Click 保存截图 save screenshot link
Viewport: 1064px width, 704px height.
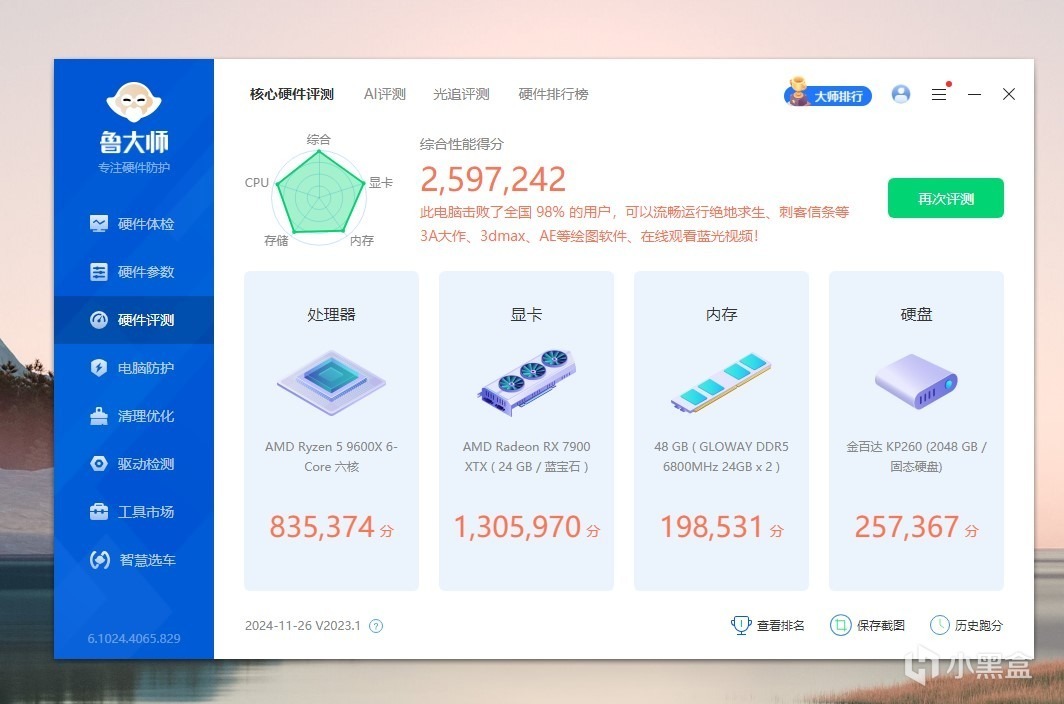click(867, 625)
